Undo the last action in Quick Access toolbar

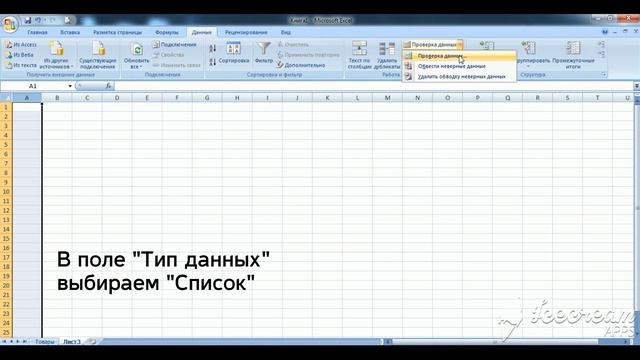38,20
